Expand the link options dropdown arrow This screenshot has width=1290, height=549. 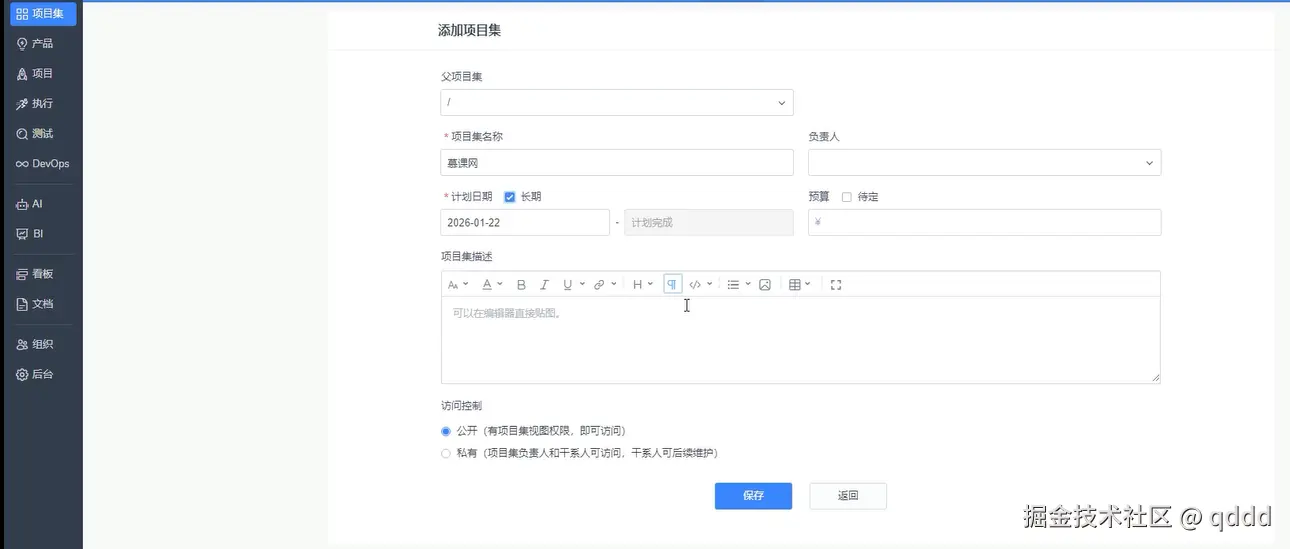click(x=613, y=285)
